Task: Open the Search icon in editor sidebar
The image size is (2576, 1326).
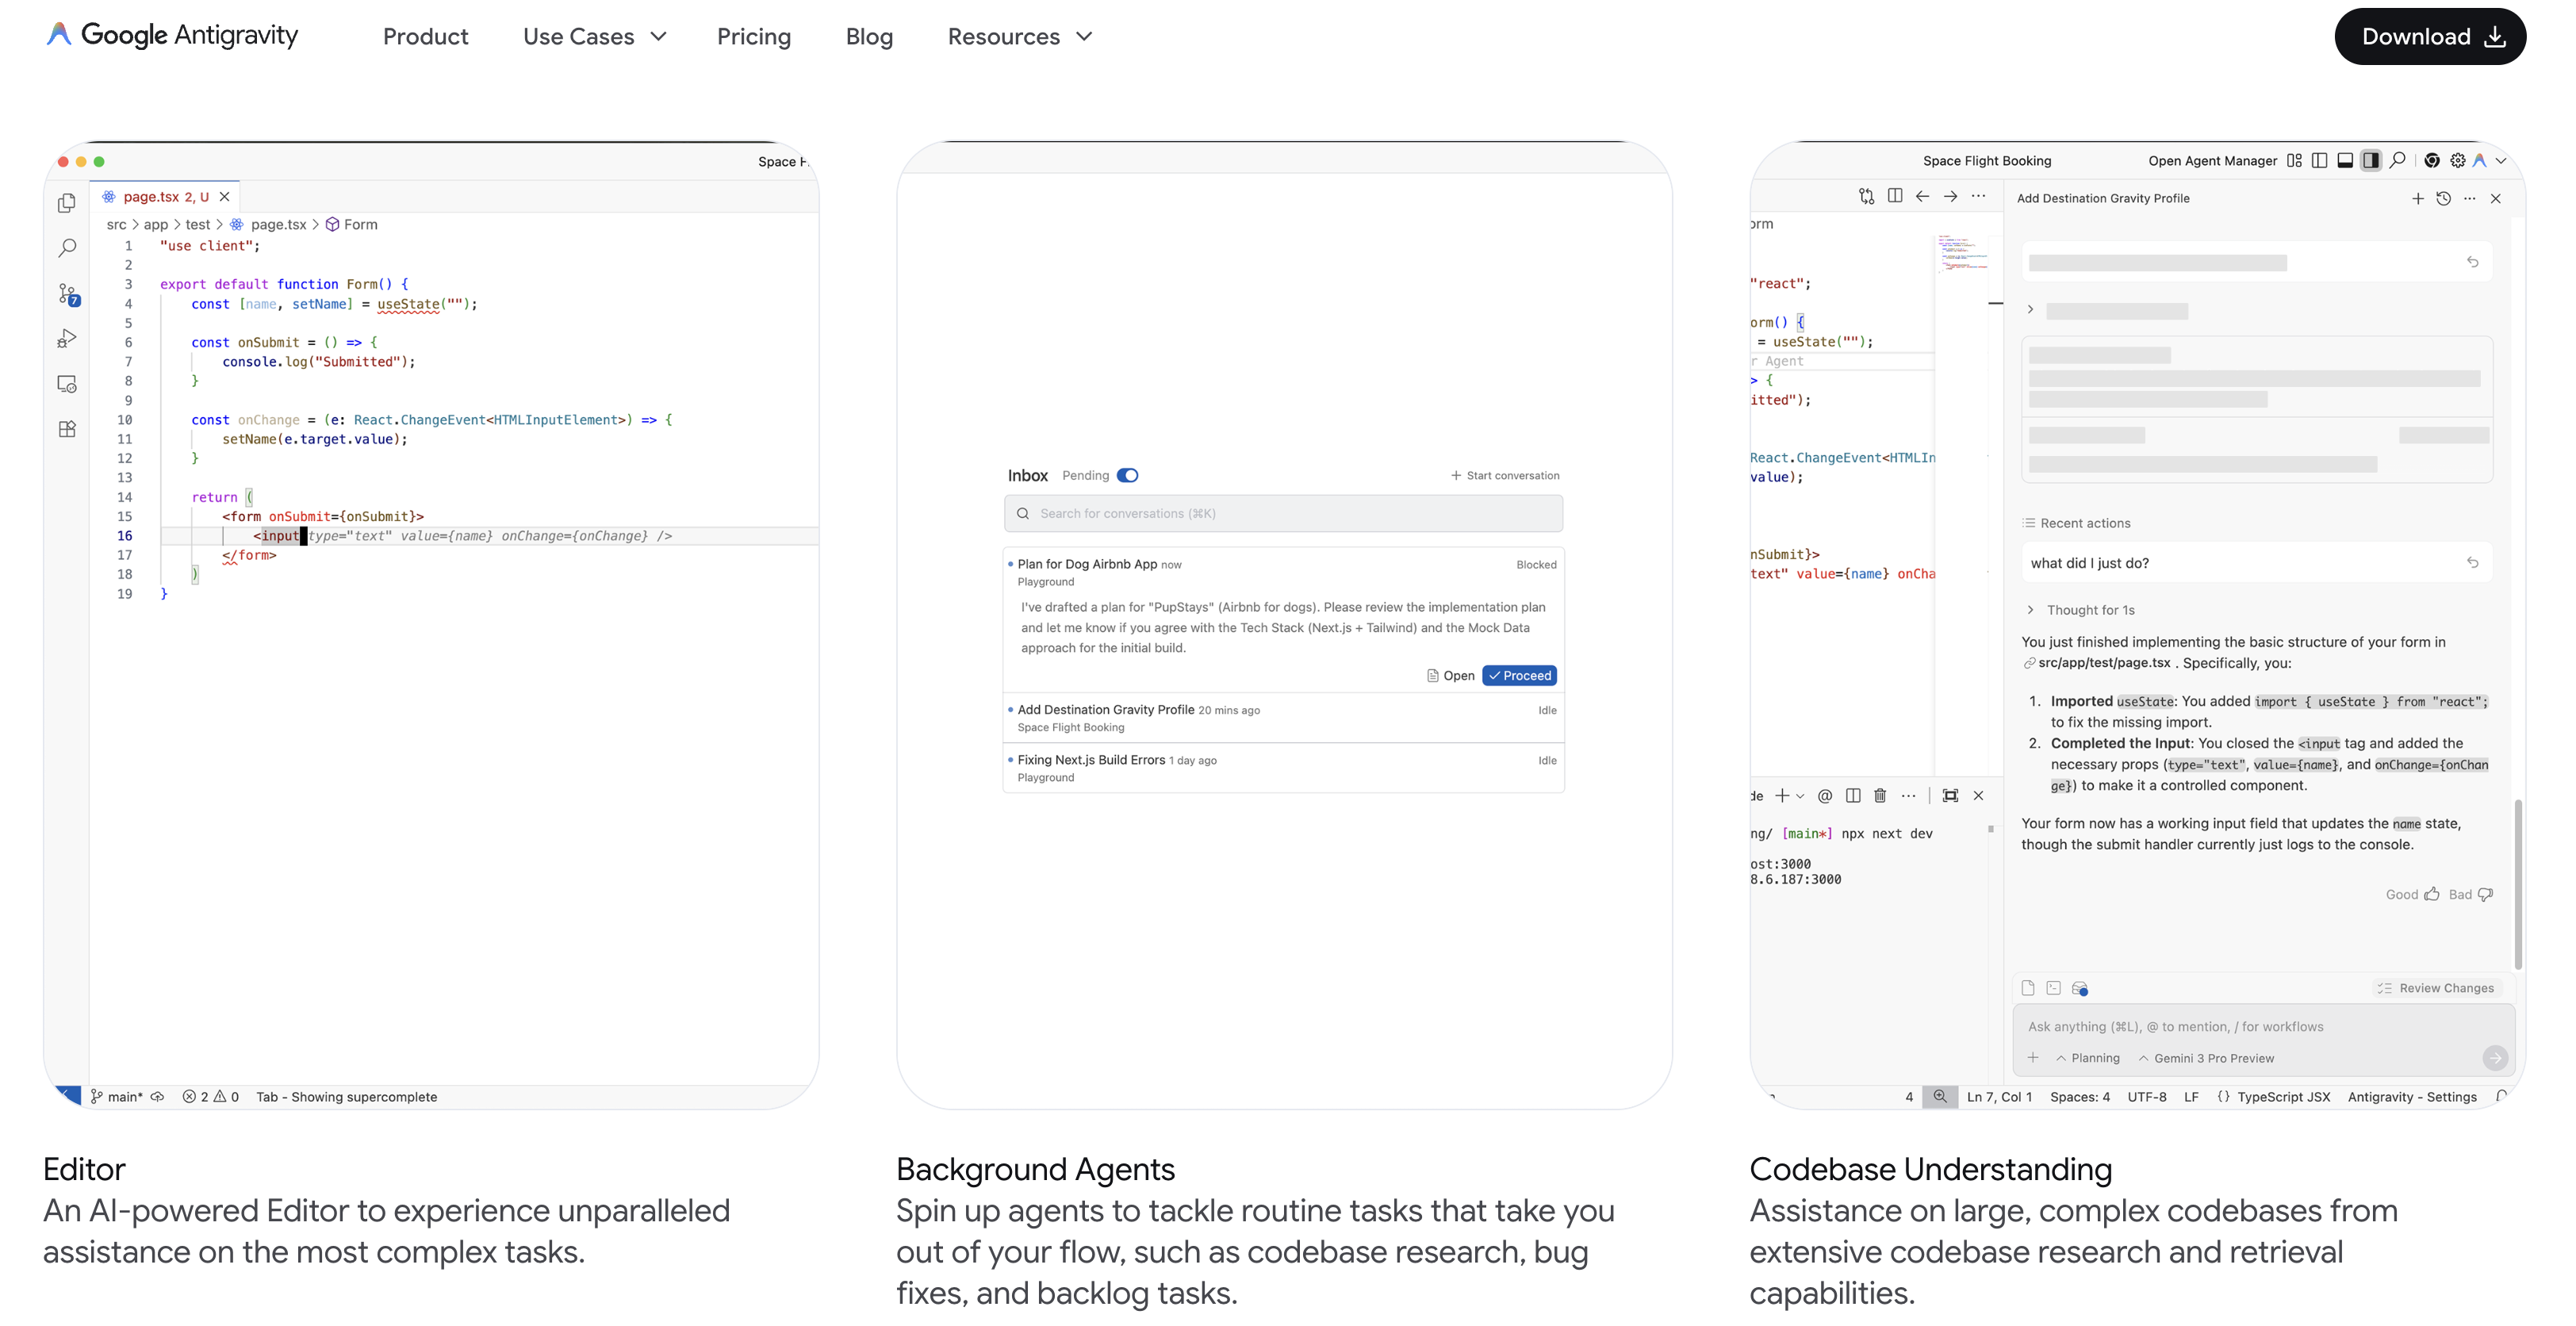Action: [67, 247]
